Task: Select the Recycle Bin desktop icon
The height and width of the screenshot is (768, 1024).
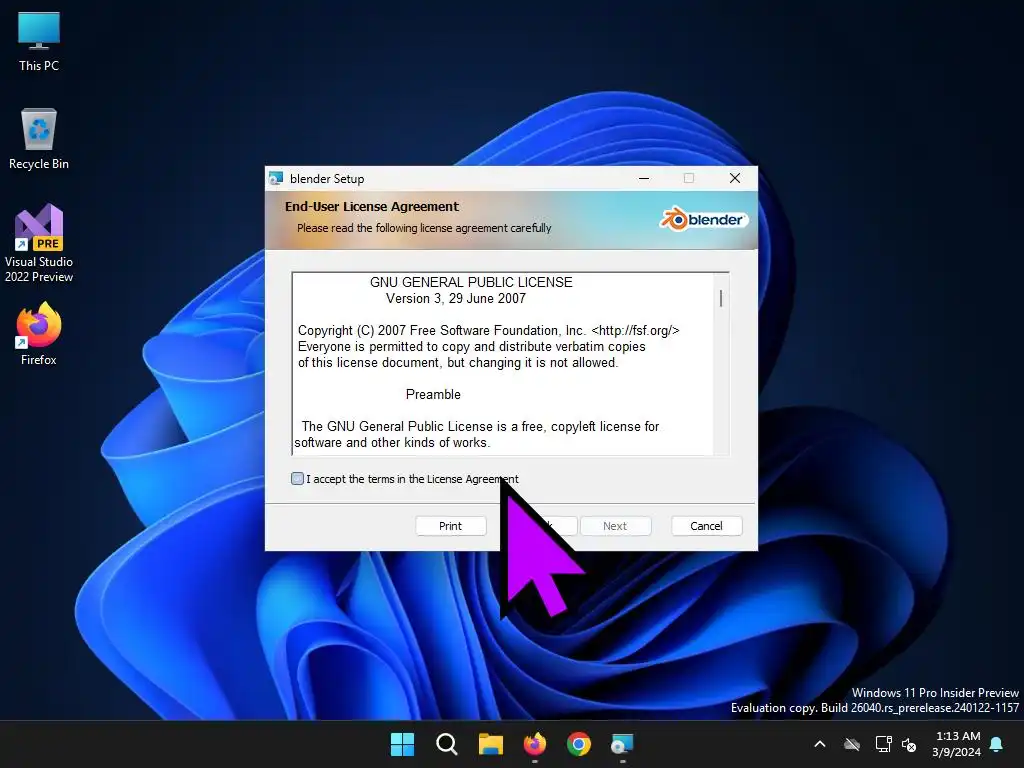Action: [39, 140]
